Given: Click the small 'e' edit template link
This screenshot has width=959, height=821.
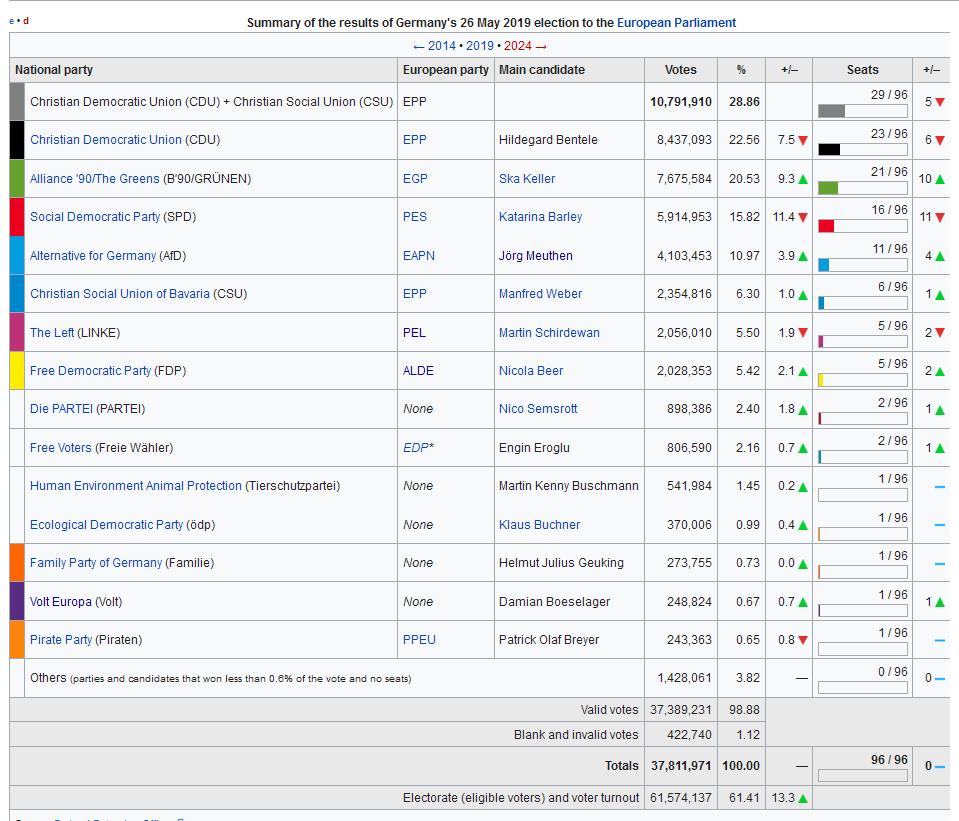Looking at the screenshot, I should click(12, 21).
